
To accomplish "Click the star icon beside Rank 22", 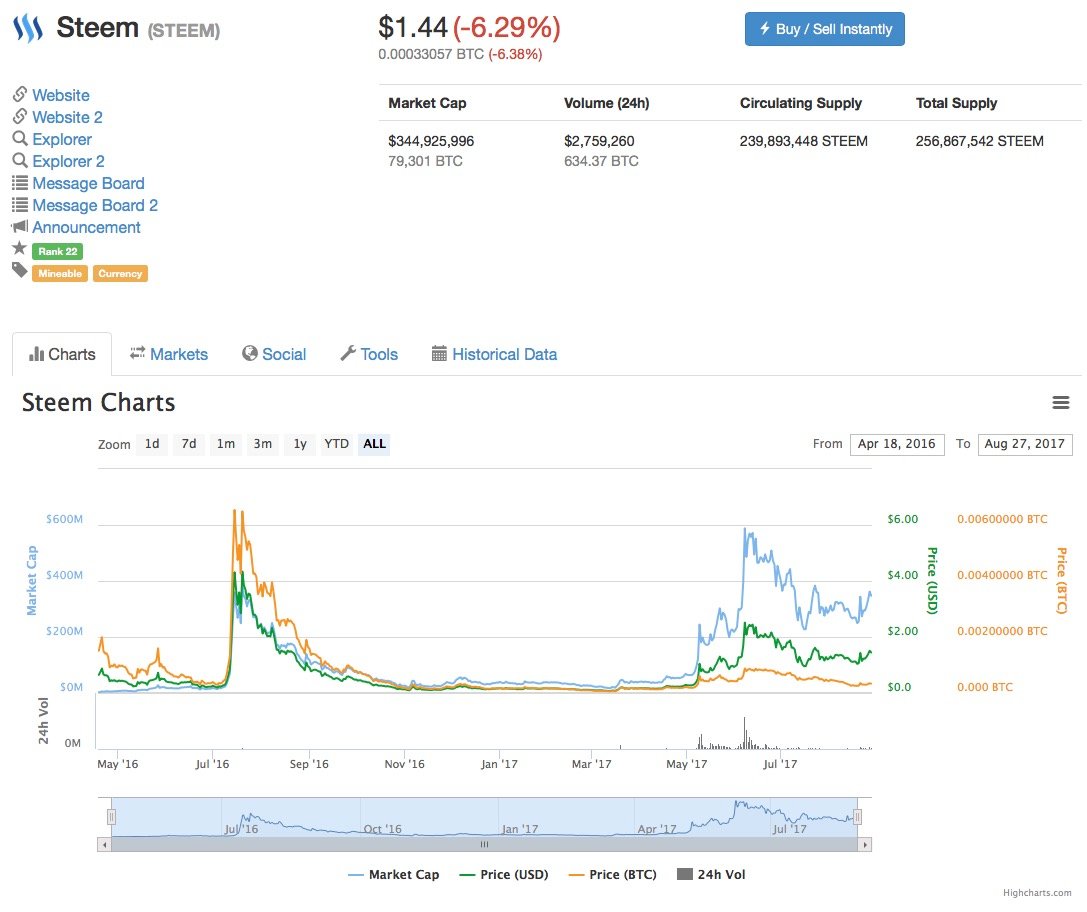I will [x=19, y=248].
